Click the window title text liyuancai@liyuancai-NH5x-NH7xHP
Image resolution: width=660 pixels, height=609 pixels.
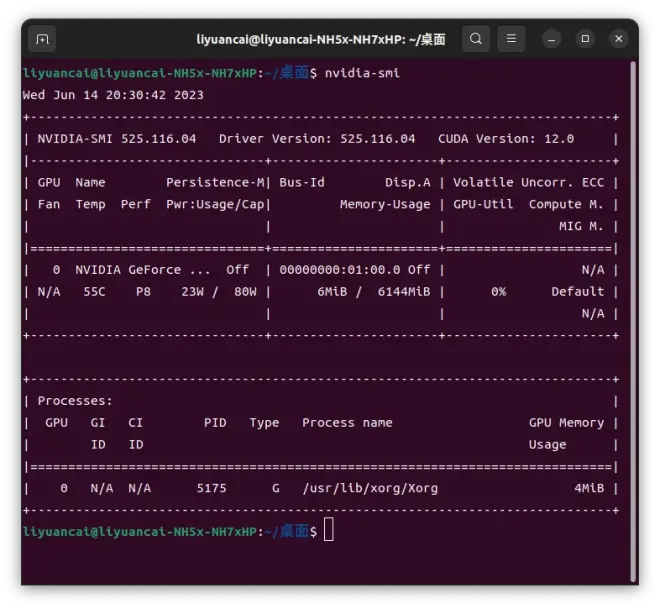click(x=301, y=39)
